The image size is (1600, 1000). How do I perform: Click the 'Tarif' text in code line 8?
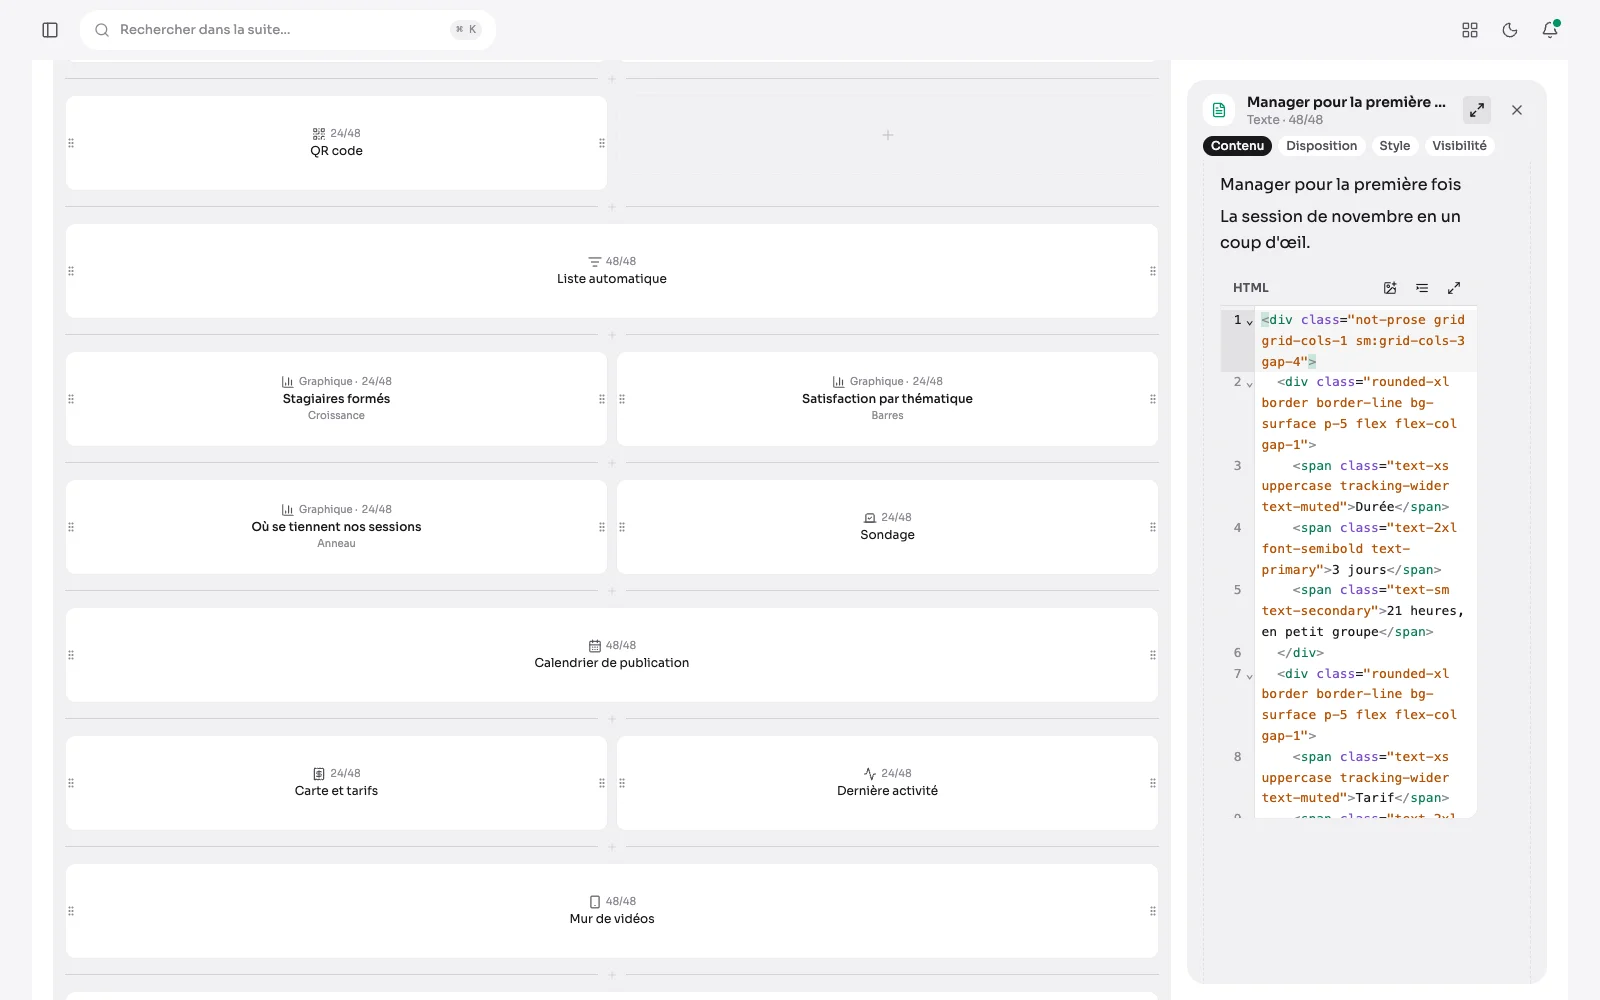(x=1375, y=798)
